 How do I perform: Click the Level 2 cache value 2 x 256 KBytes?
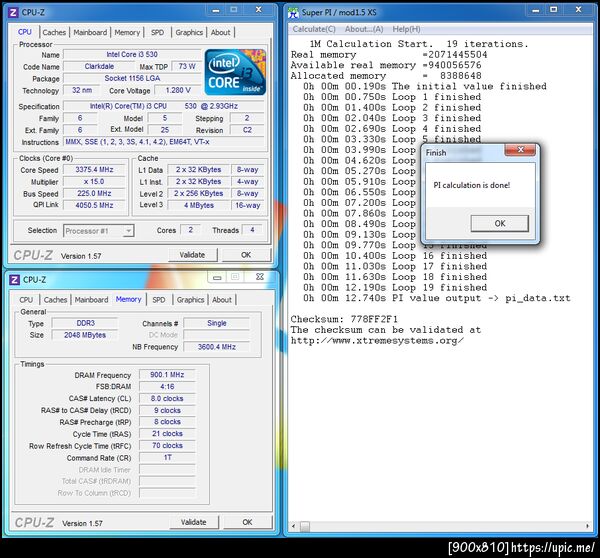pyautogui.click(x=199, y=193)
